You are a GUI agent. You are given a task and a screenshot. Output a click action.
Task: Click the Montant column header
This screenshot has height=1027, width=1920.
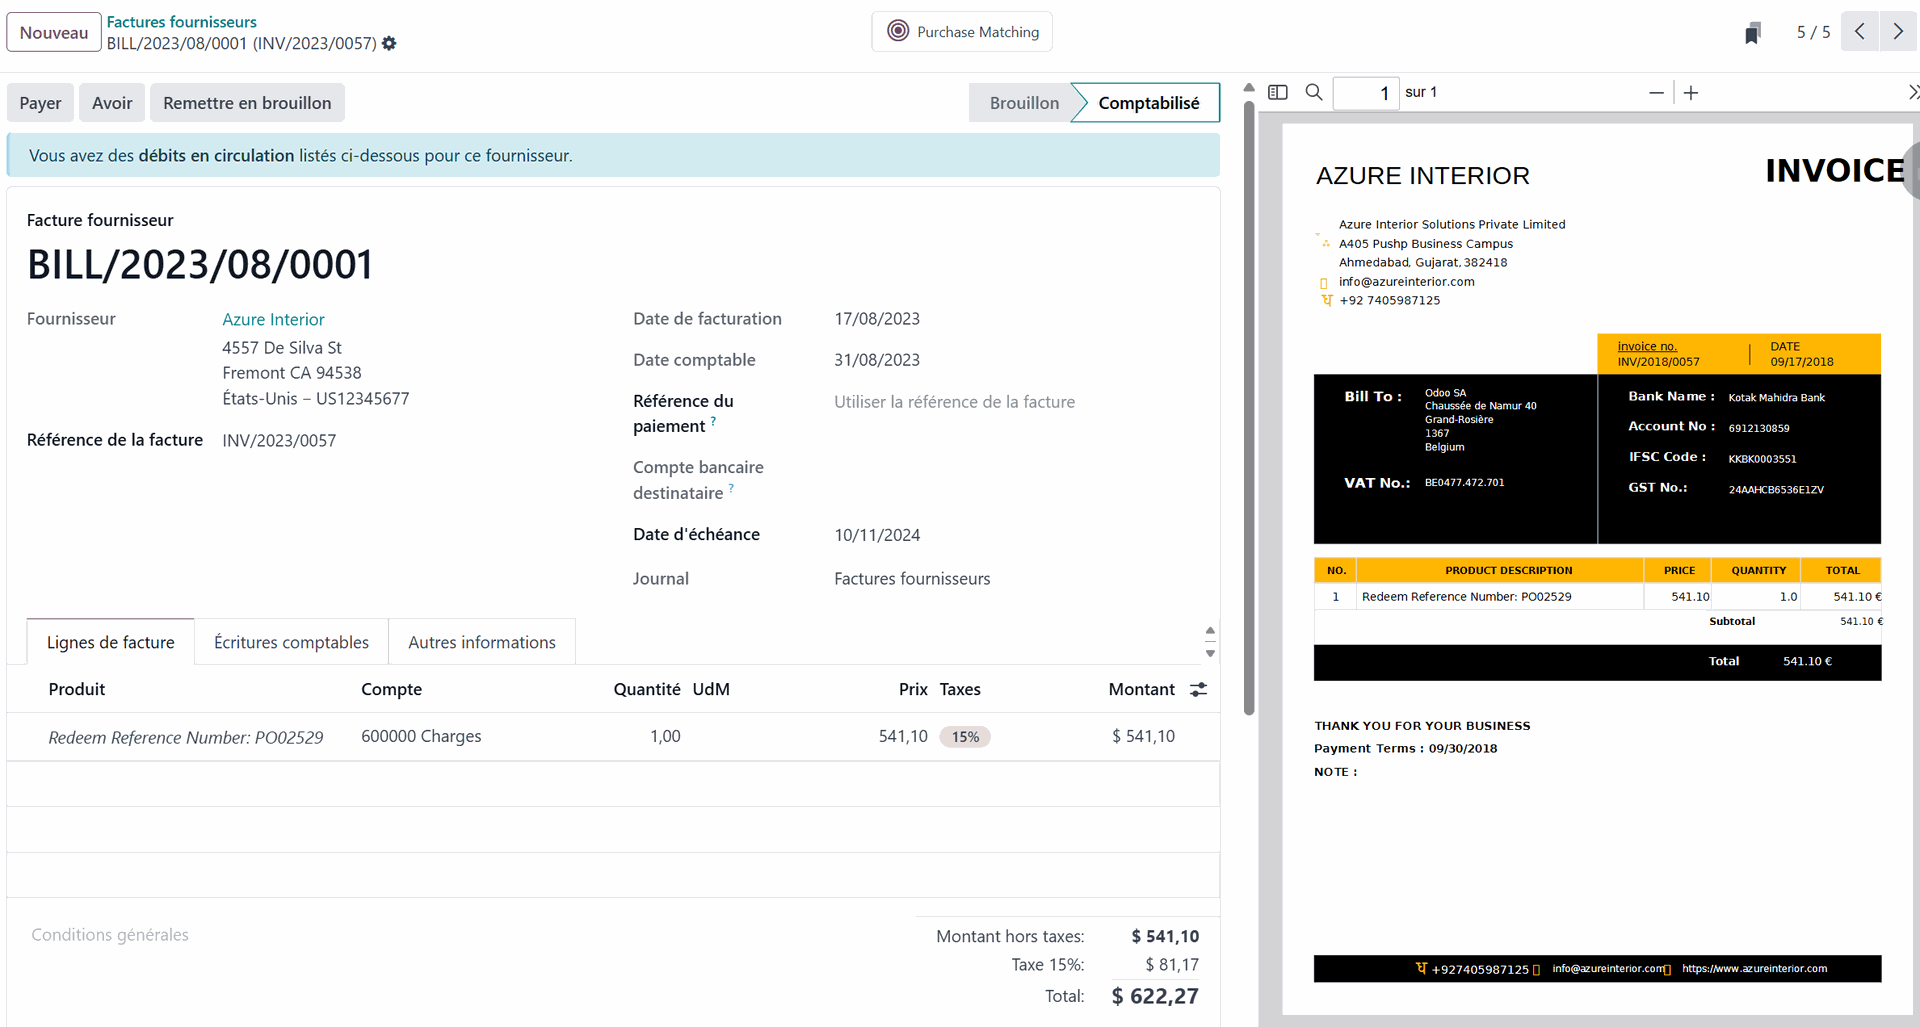[1141, 689]
